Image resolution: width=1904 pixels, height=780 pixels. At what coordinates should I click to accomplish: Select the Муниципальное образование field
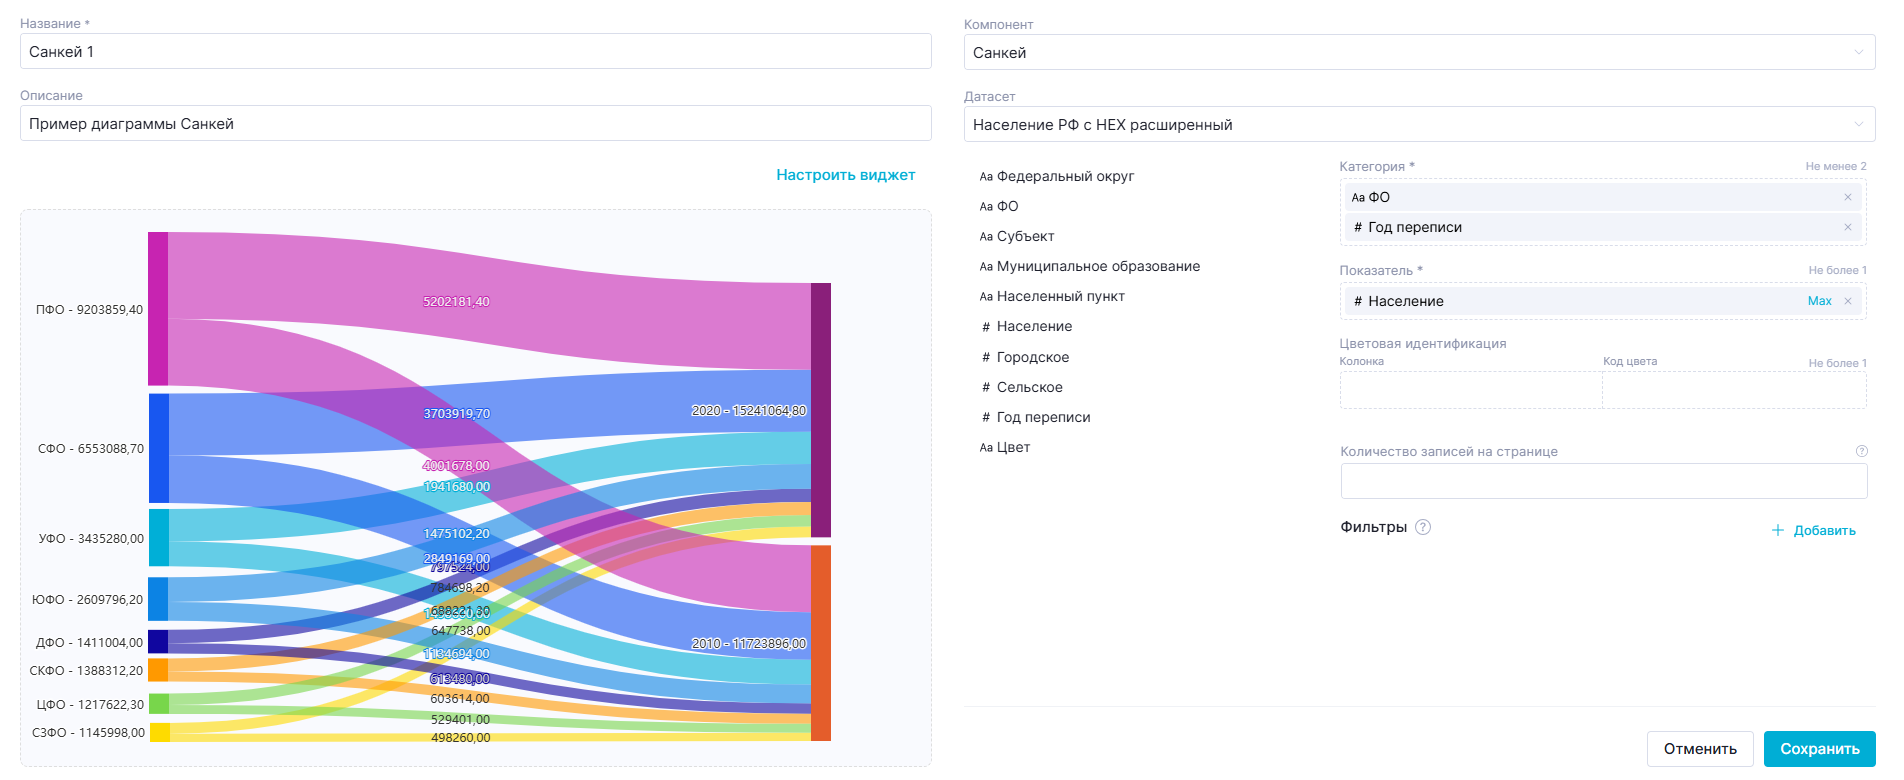click(1097, 266)
